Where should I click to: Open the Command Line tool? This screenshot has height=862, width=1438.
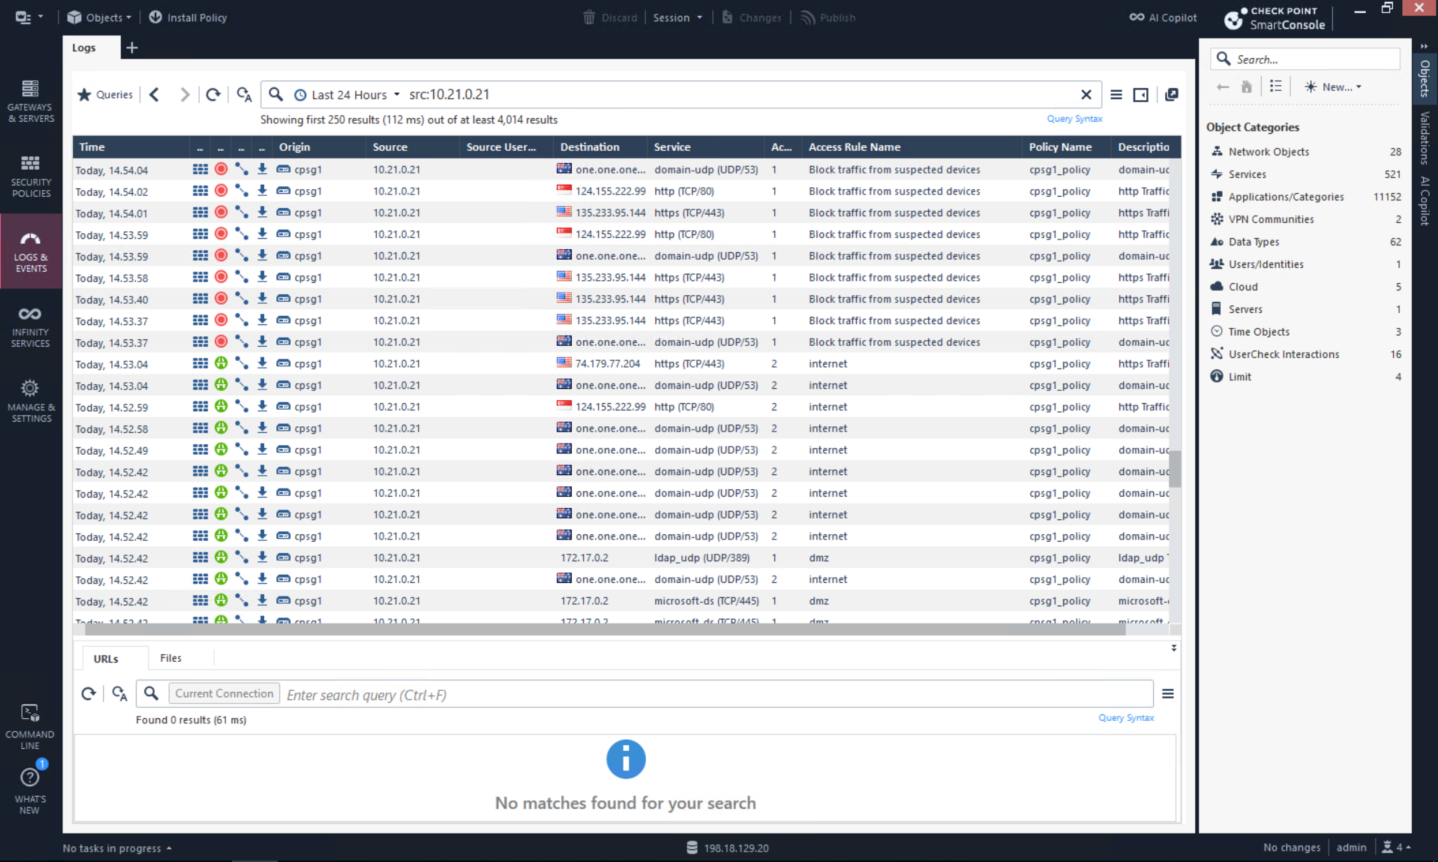(x=30, y=725)
